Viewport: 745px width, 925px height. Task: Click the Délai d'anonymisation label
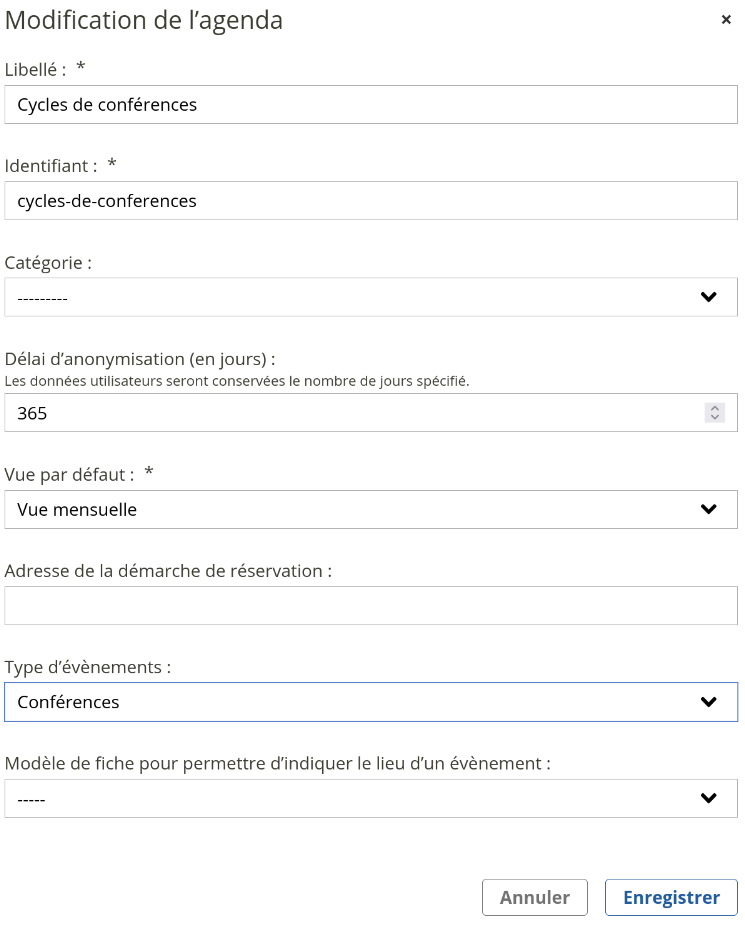pyautogui.click(x=140, y=359)
